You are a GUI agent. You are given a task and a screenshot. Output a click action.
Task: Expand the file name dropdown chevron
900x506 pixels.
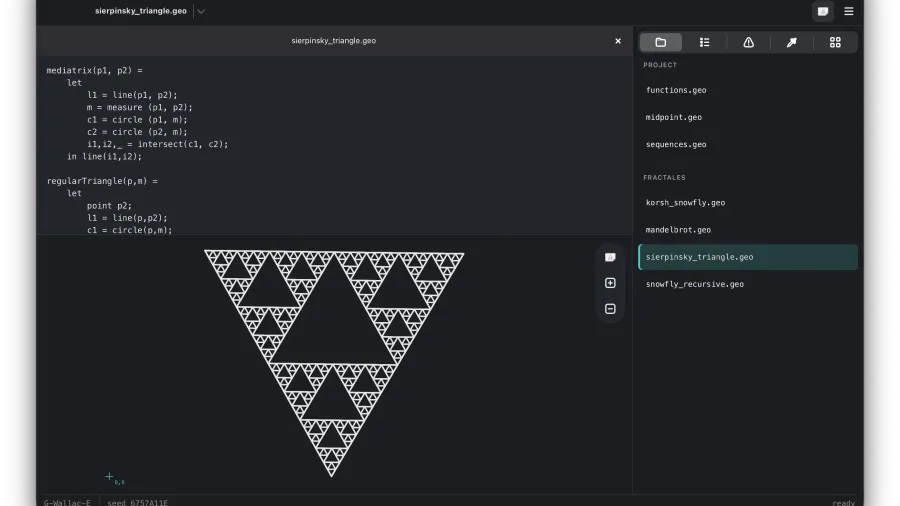click(201, 11)
